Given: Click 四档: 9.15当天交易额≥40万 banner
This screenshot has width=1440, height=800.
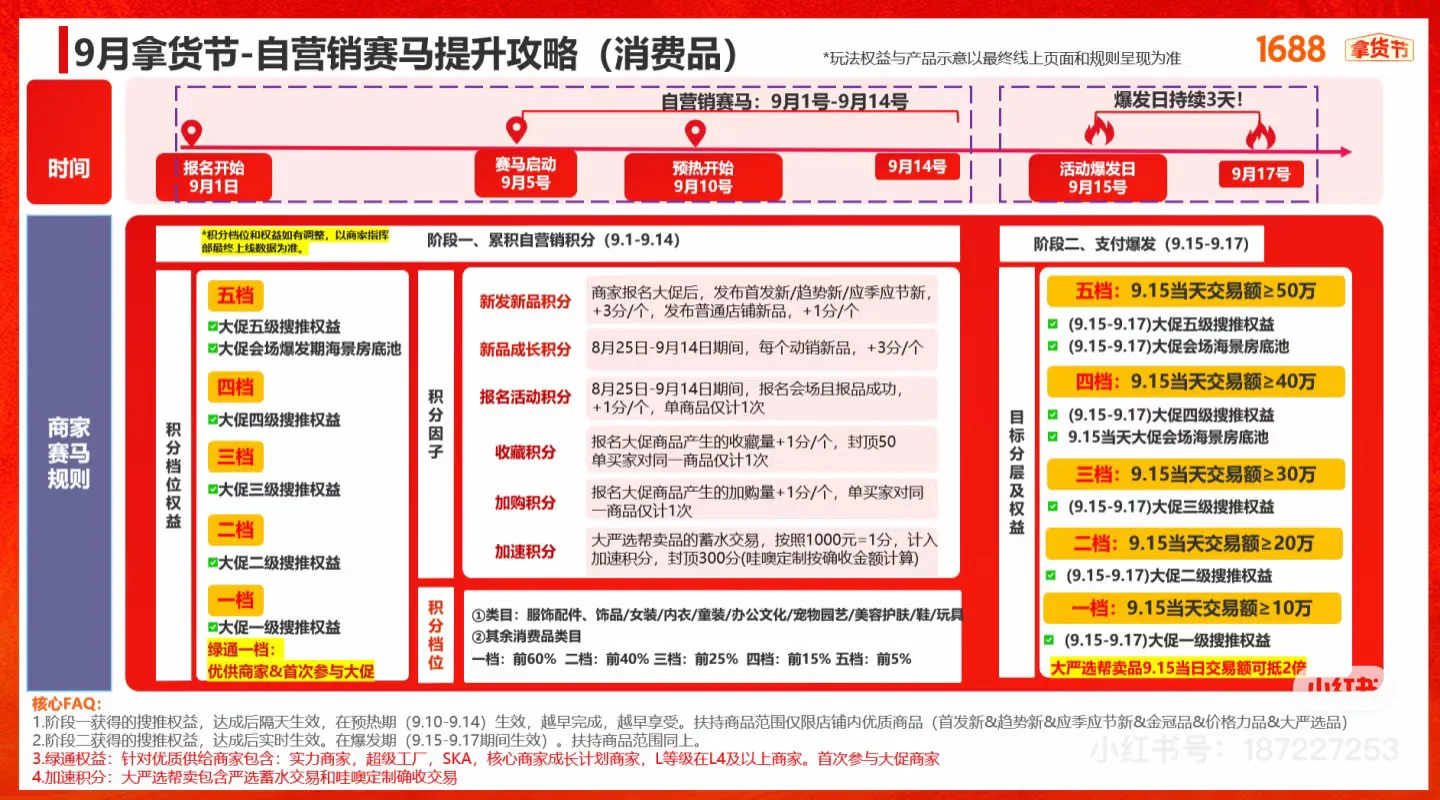Looking at the screenshot, I should point(1195,382).
